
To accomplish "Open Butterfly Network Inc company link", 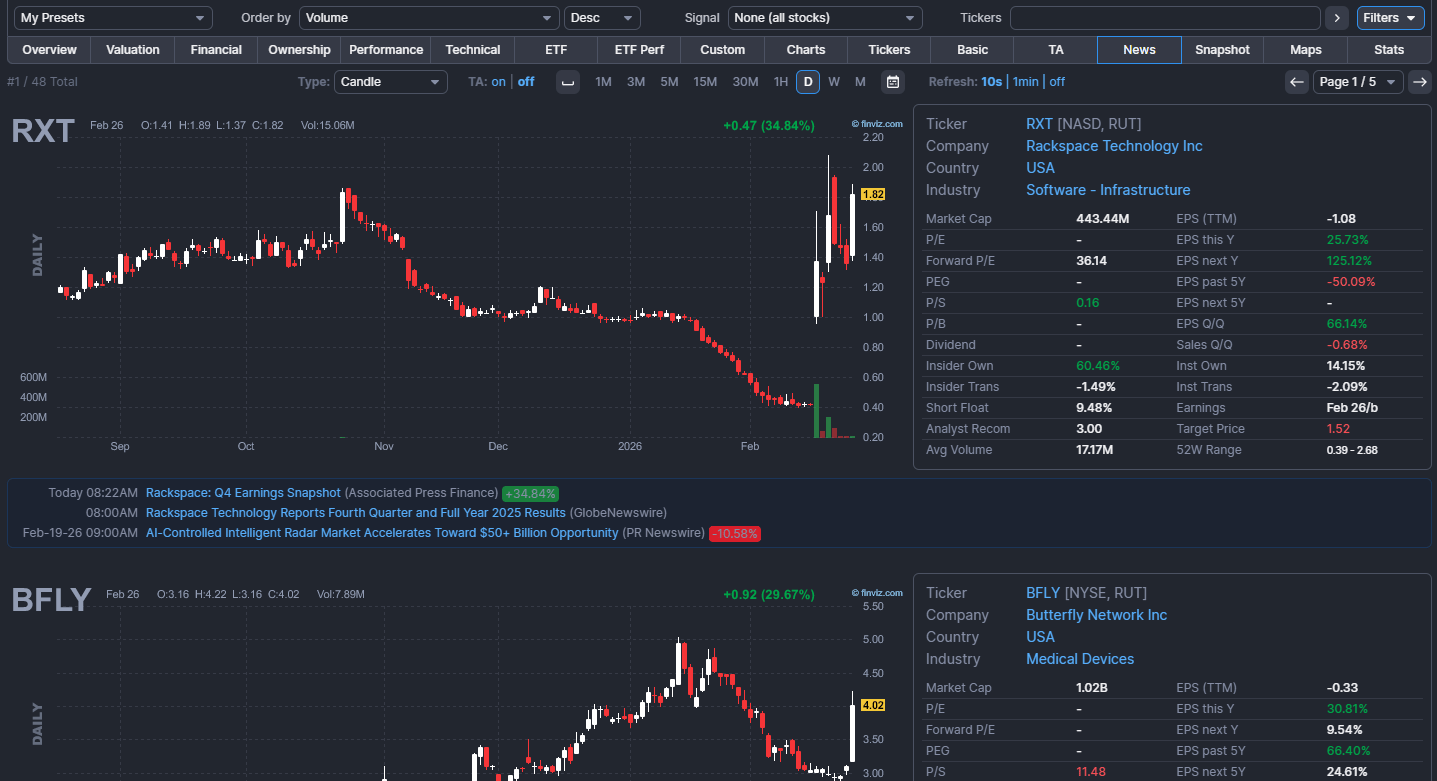I will [x=1096, y=615].
